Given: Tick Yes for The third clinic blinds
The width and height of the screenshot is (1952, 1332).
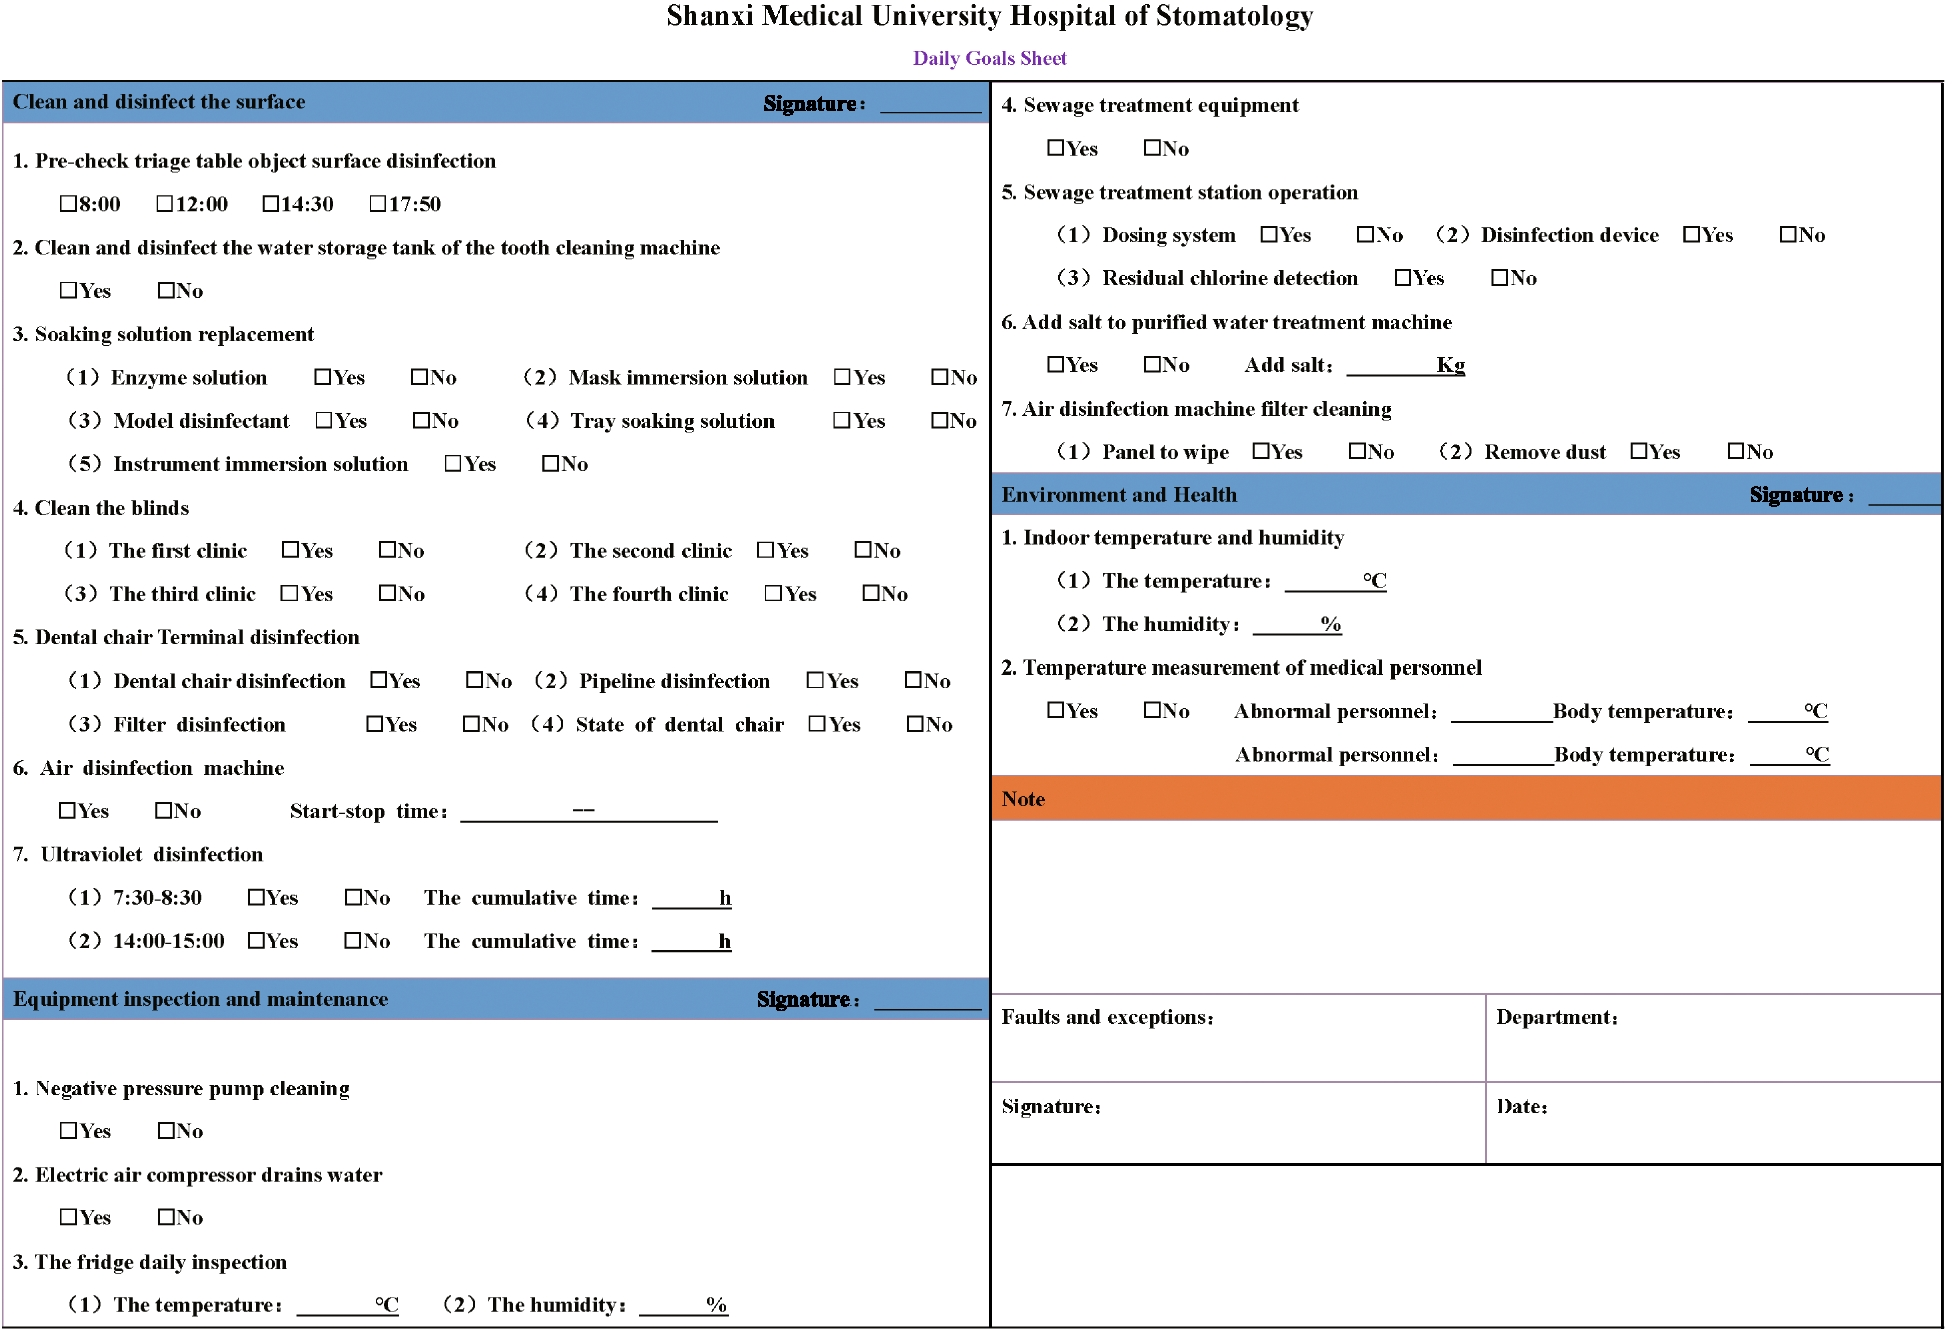Looking at the screenshot, I should click(290, 593).
